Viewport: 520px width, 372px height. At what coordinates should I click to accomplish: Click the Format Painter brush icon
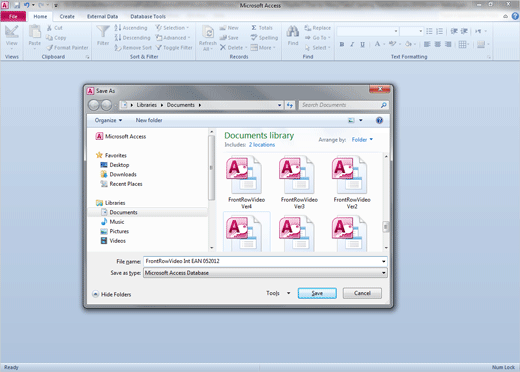(50, 48)
